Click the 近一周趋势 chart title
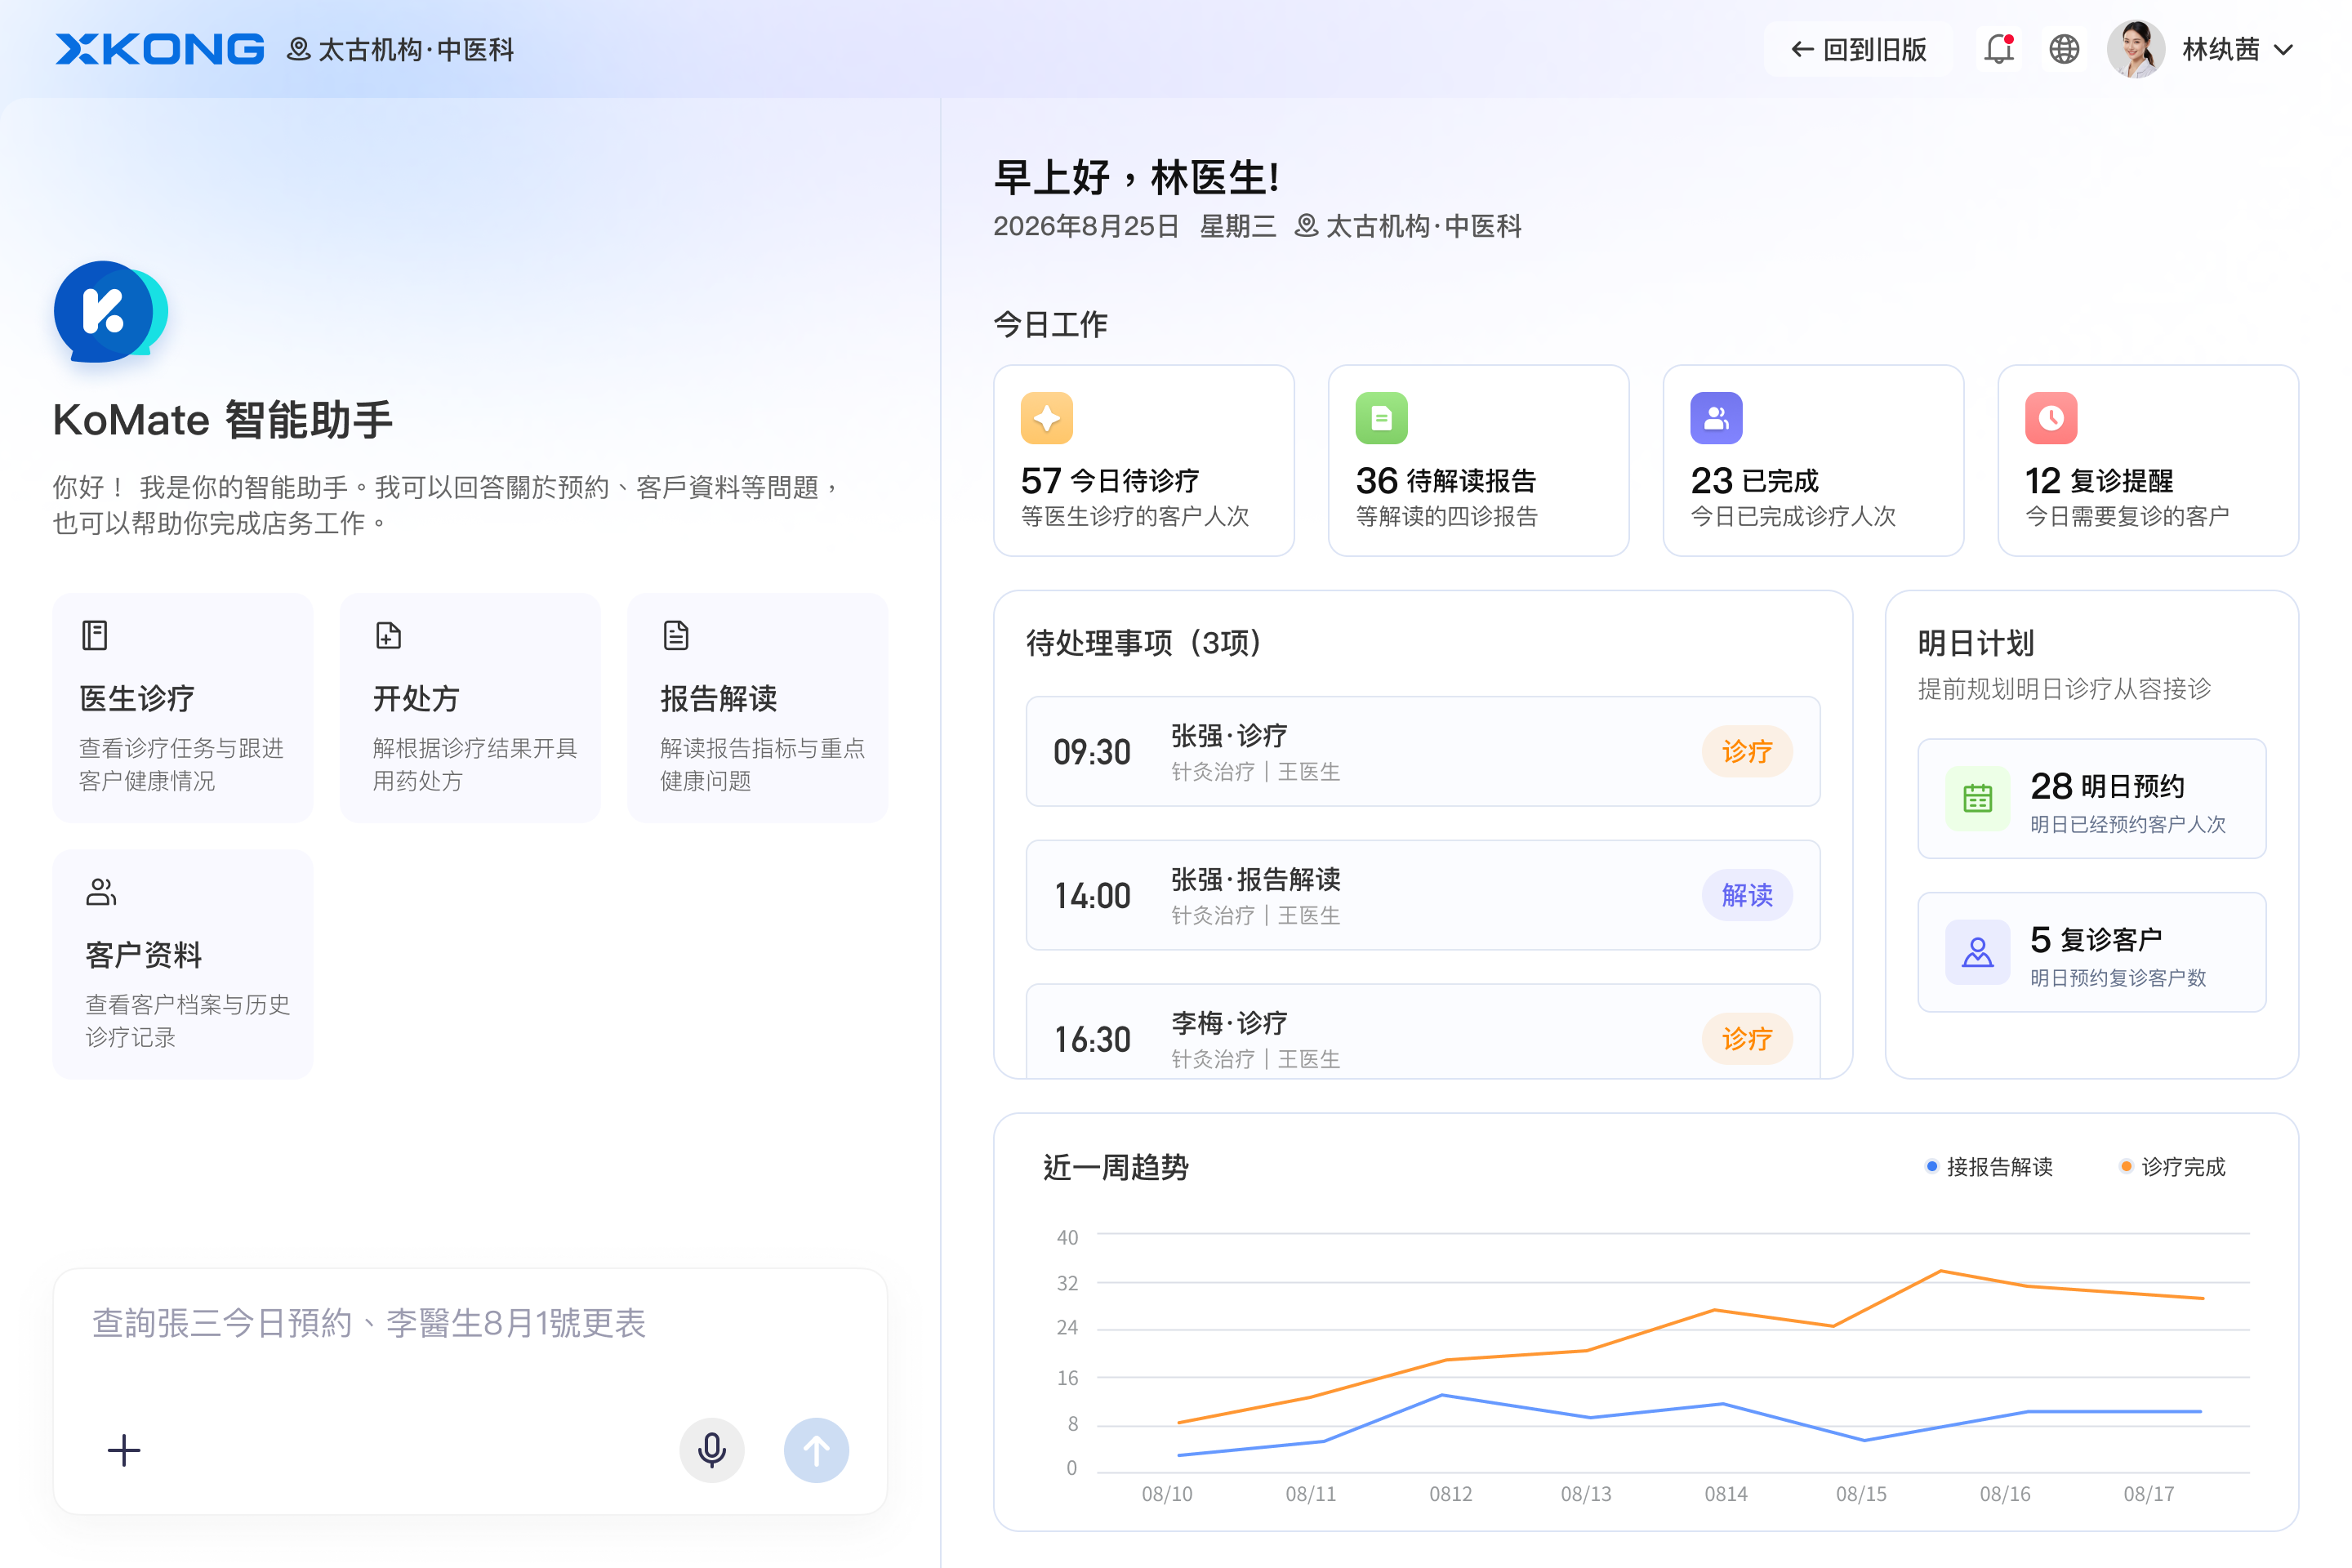2352x1568 pixels. (x=1116, y=1167)
